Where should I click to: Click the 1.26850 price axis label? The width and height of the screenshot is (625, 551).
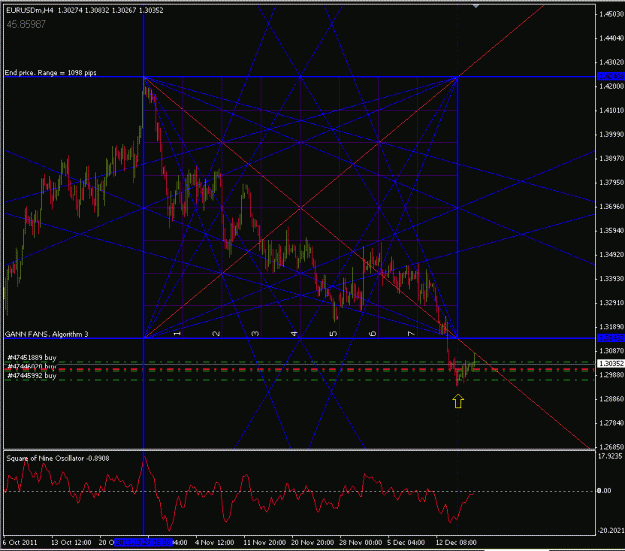(x=611, y=447)
